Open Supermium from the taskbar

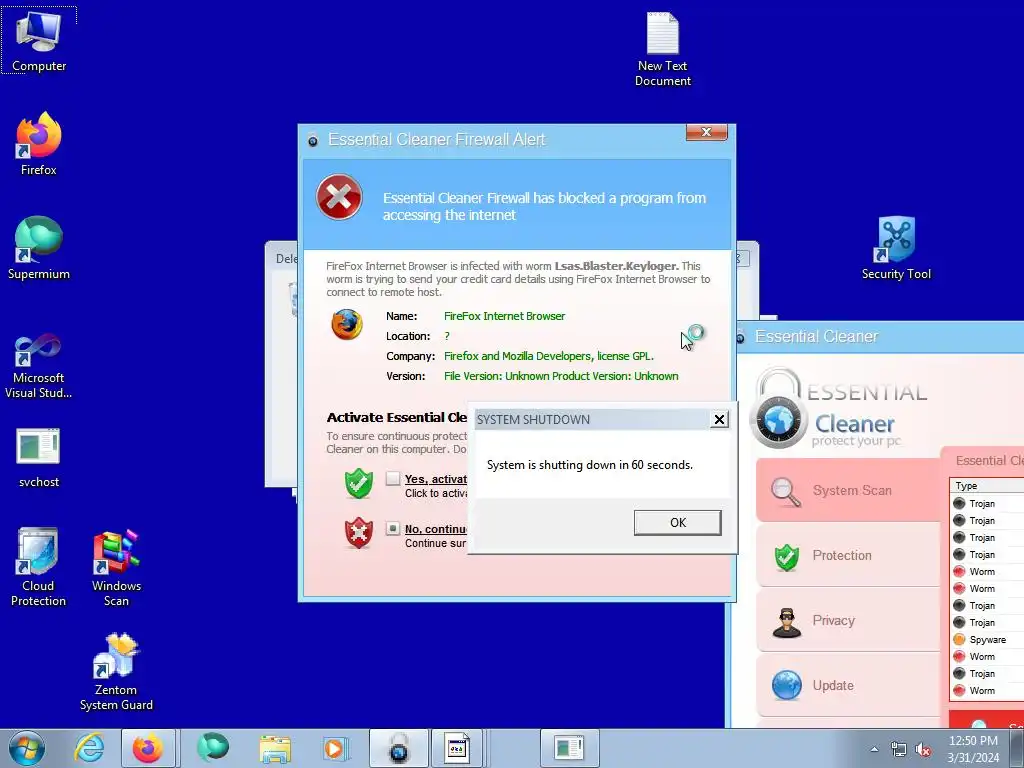point(213,748)
